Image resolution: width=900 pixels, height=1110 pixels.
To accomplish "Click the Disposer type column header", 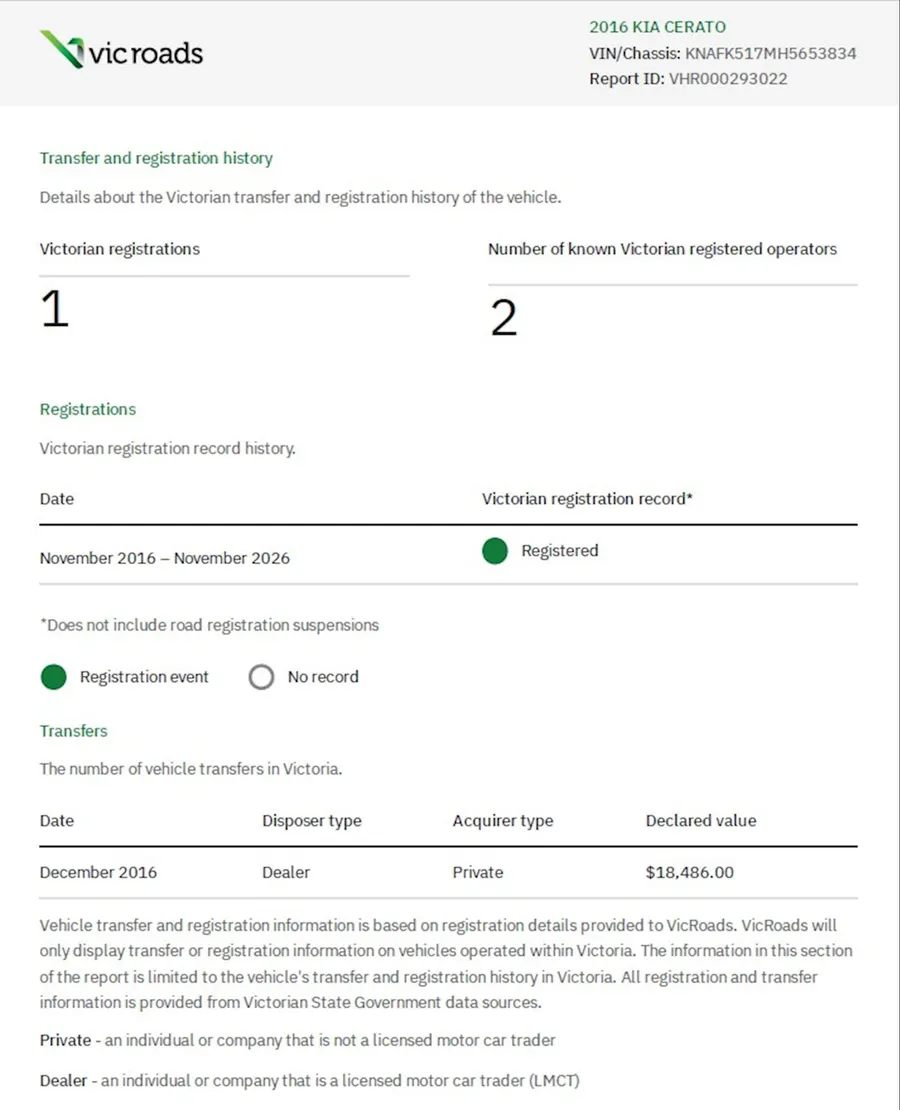I will point(312,820).
